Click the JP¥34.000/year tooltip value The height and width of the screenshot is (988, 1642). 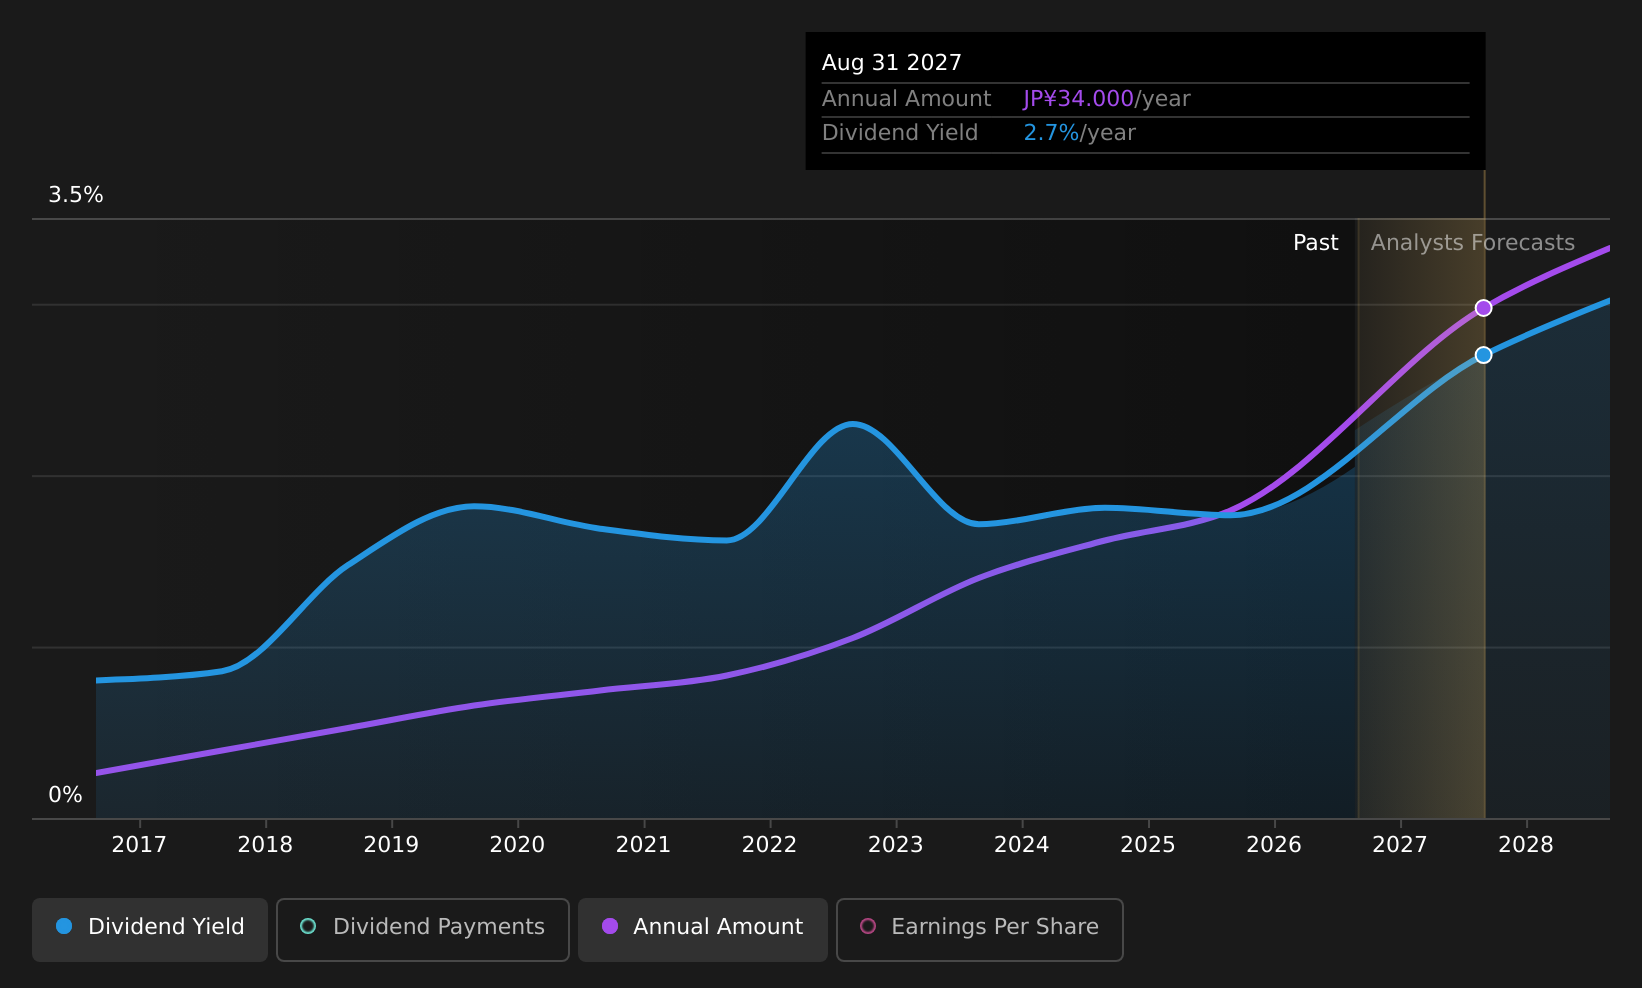[1106, 99]
